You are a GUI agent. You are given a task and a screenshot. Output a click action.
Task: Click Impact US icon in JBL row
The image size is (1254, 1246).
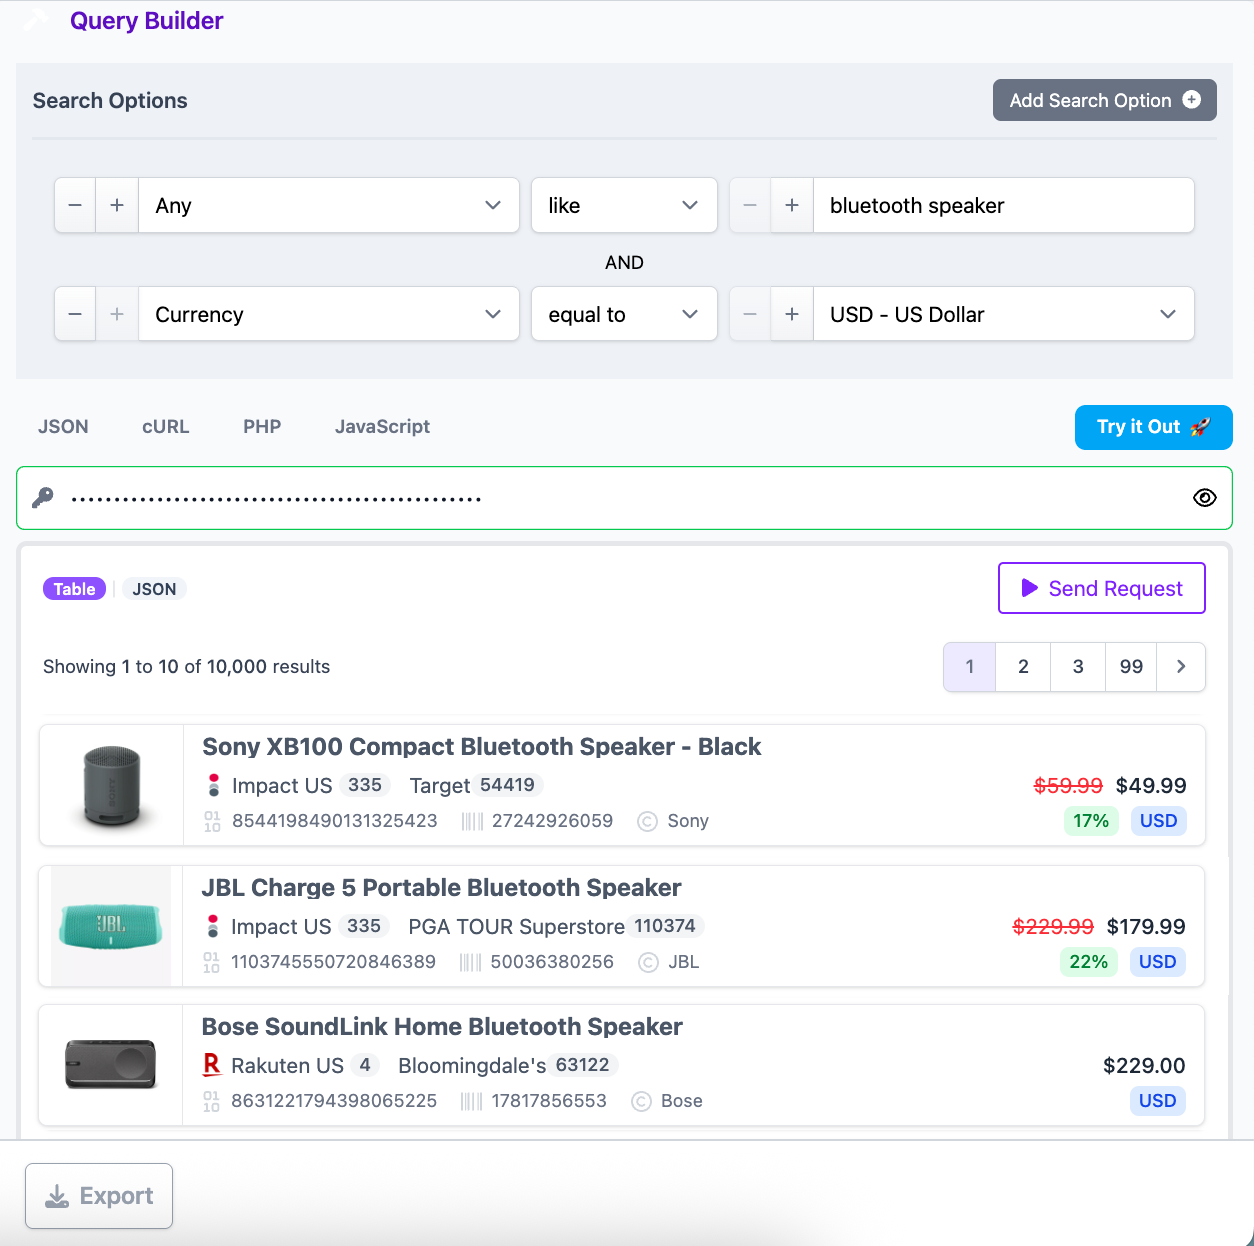212,926
